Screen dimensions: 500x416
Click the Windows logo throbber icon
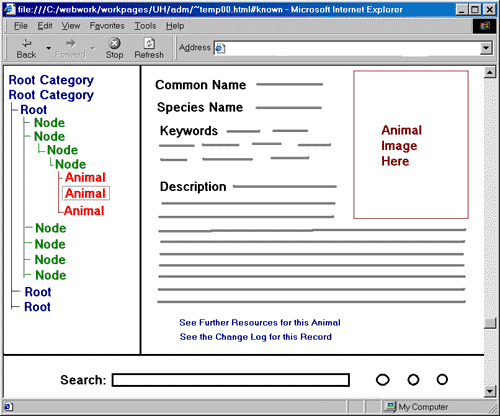coord(485,26)
